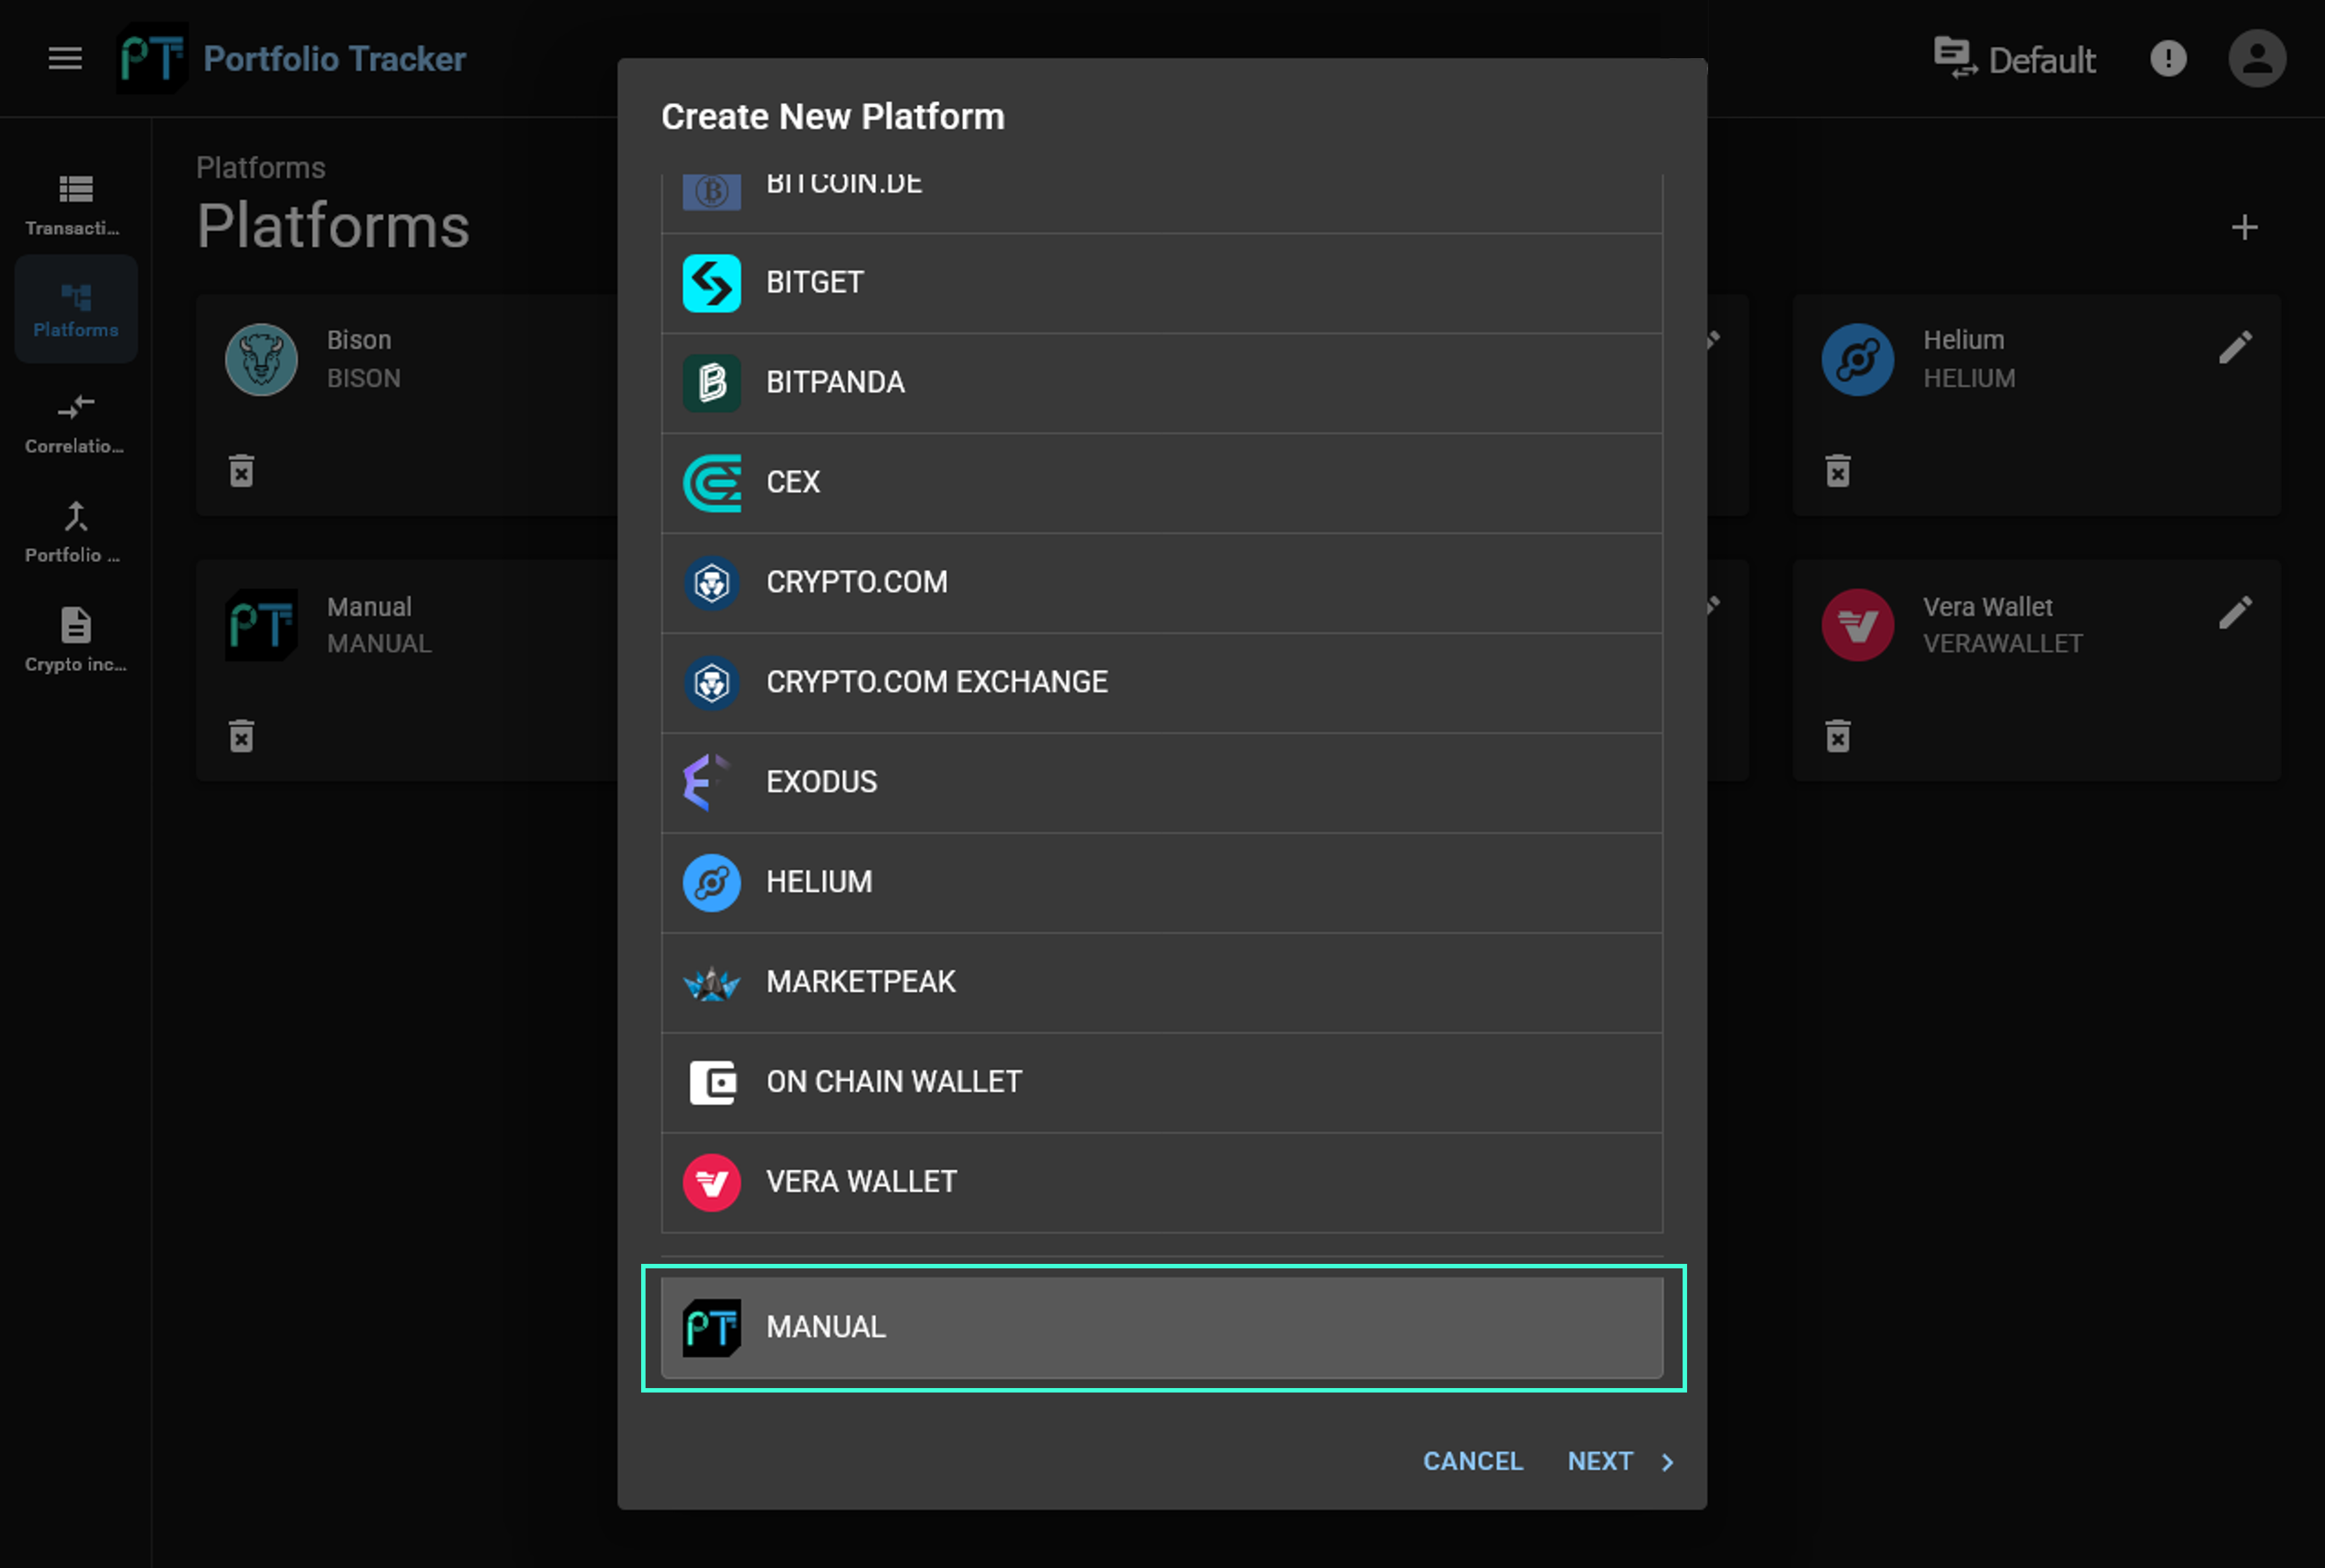Click the Portfolio Tracker PT logo
Image resolution: width=2325 pixels, height=1568 pixels.
click(152, 58)
